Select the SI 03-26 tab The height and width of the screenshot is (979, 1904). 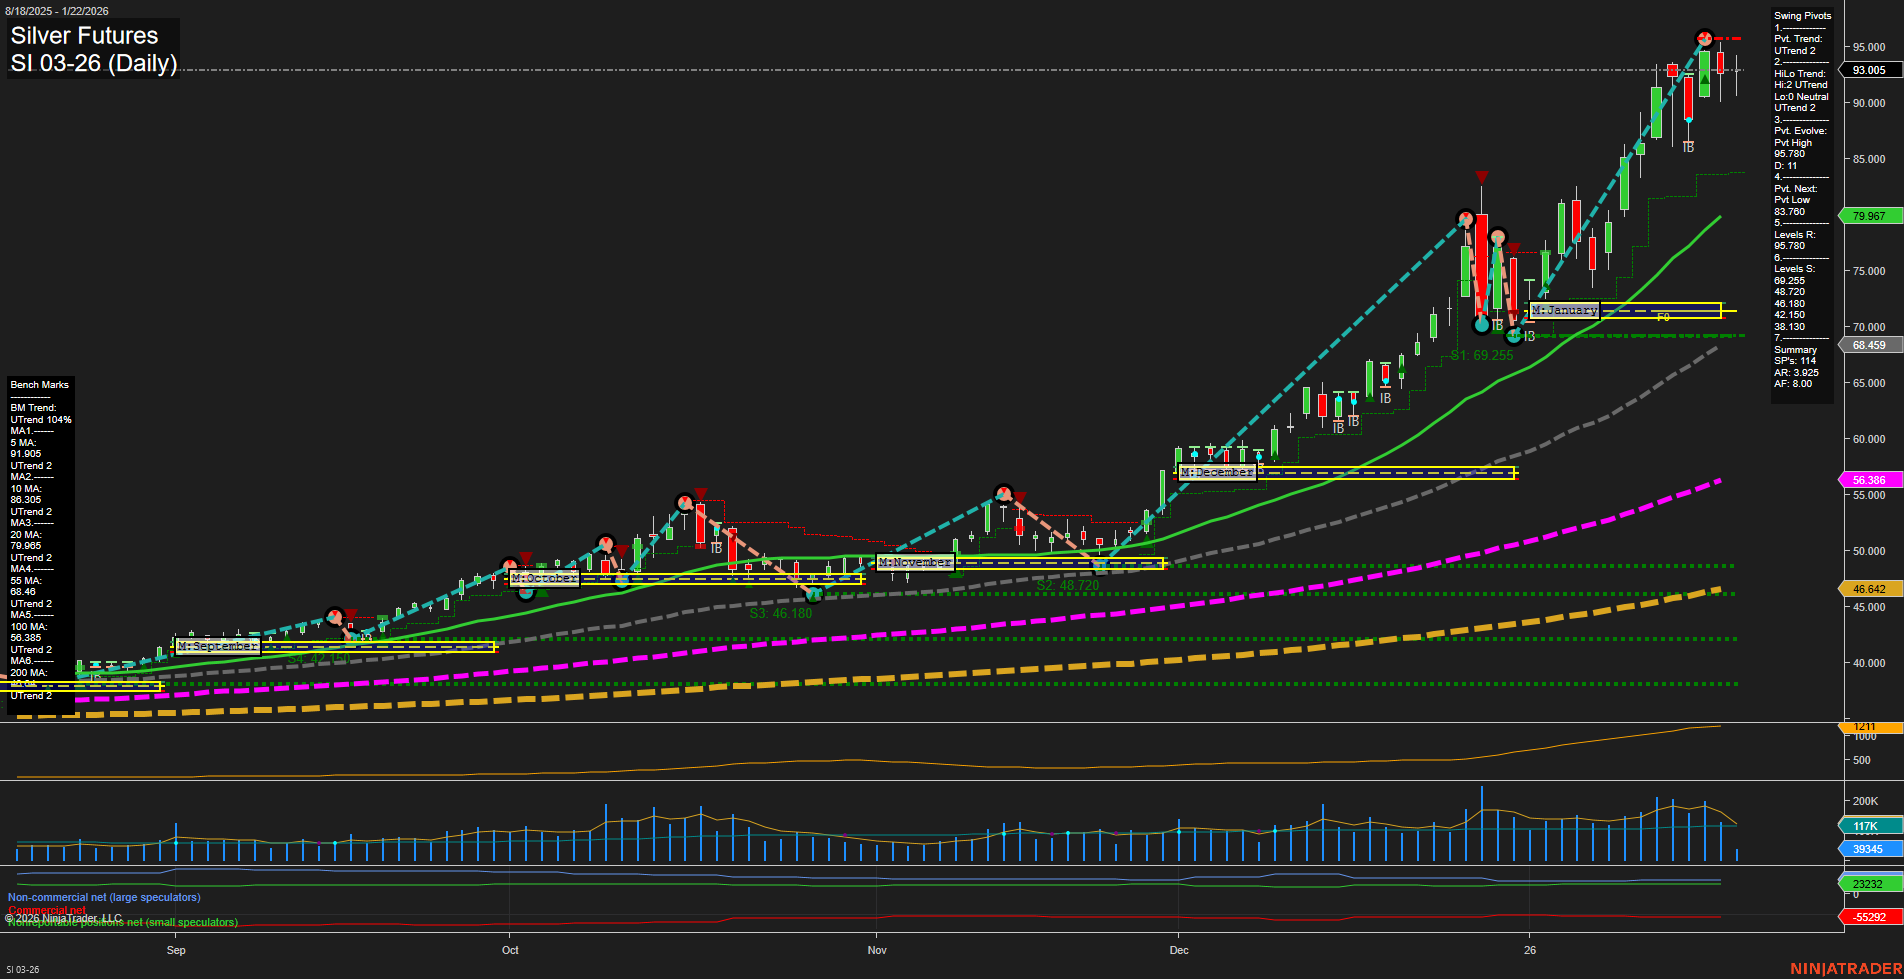[x=22, y=968]
